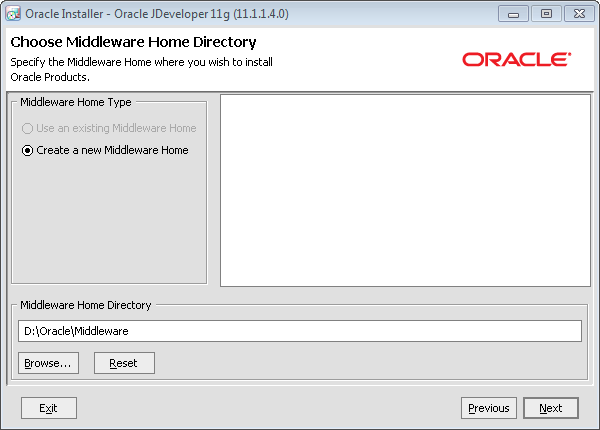Screen dimensions: 600x430
Task: Click the ORACLE logo
Action: point(516,60)
